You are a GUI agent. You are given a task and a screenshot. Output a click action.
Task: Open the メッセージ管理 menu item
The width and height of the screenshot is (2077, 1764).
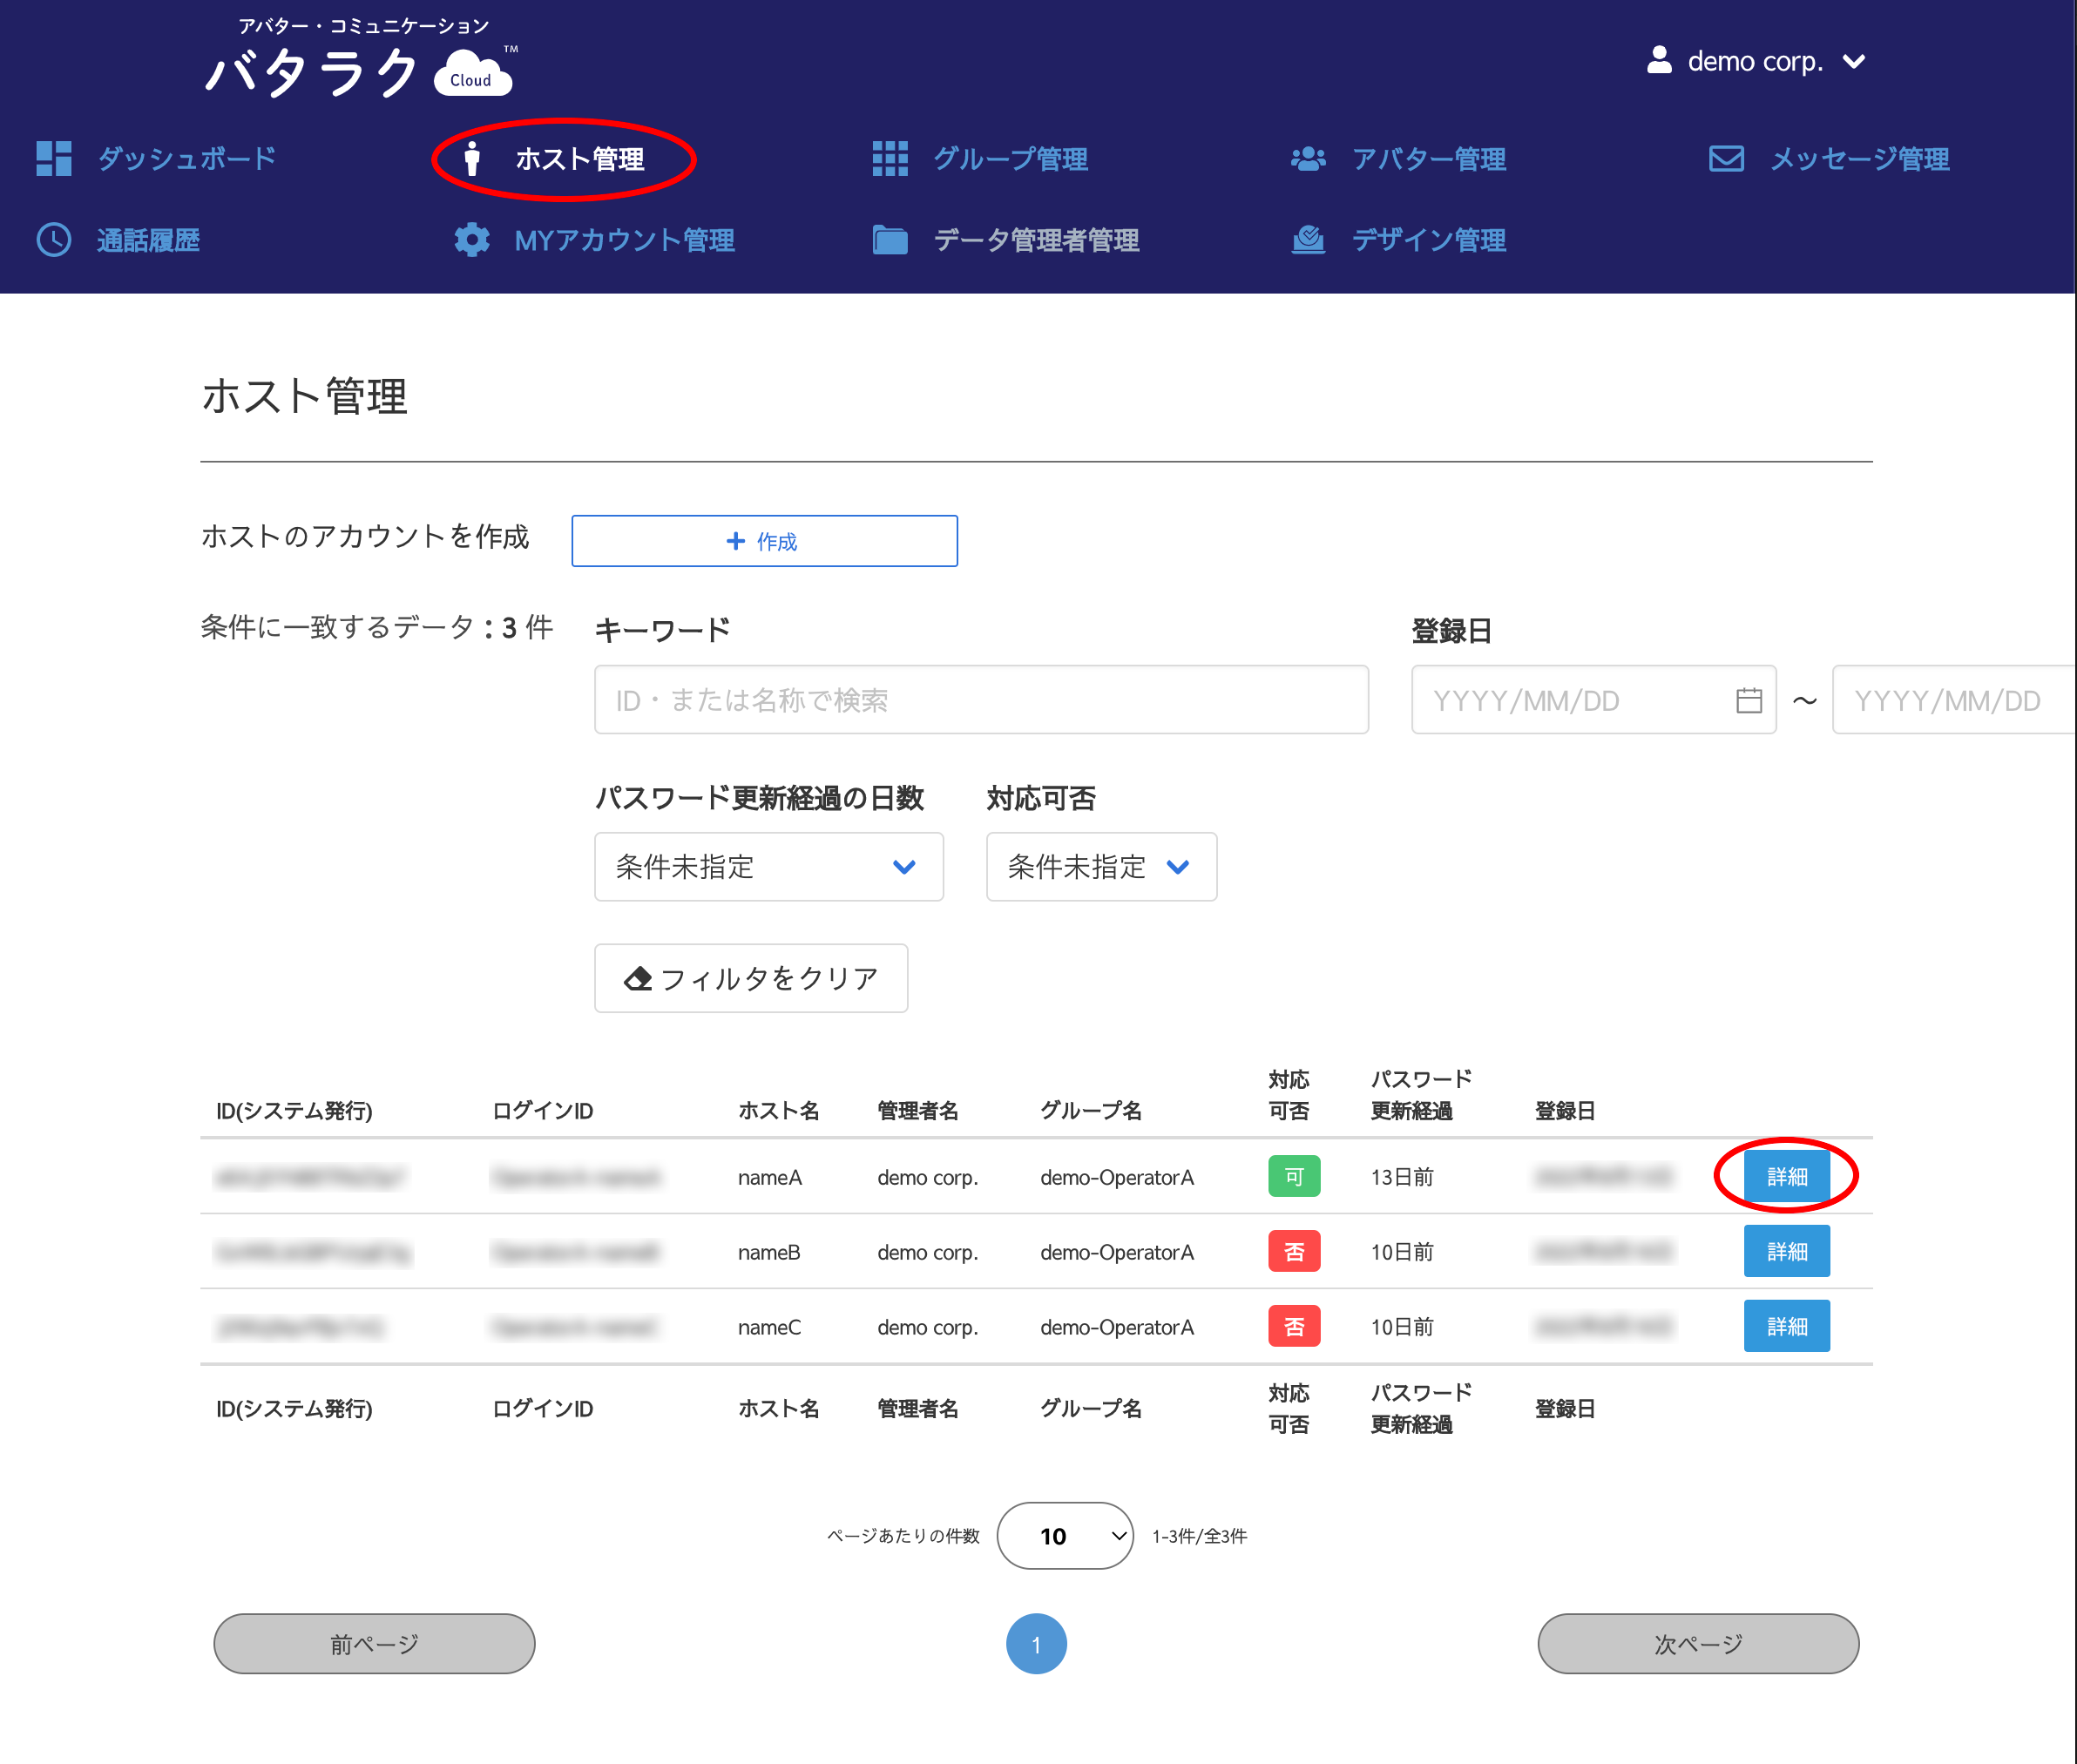pyautogui.click(x=1858, y=159)
